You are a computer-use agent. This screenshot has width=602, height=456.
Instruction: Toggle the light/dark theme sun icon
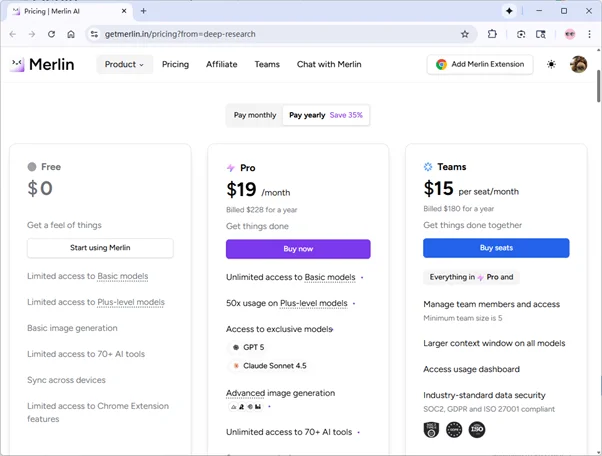tap(551, 64)
